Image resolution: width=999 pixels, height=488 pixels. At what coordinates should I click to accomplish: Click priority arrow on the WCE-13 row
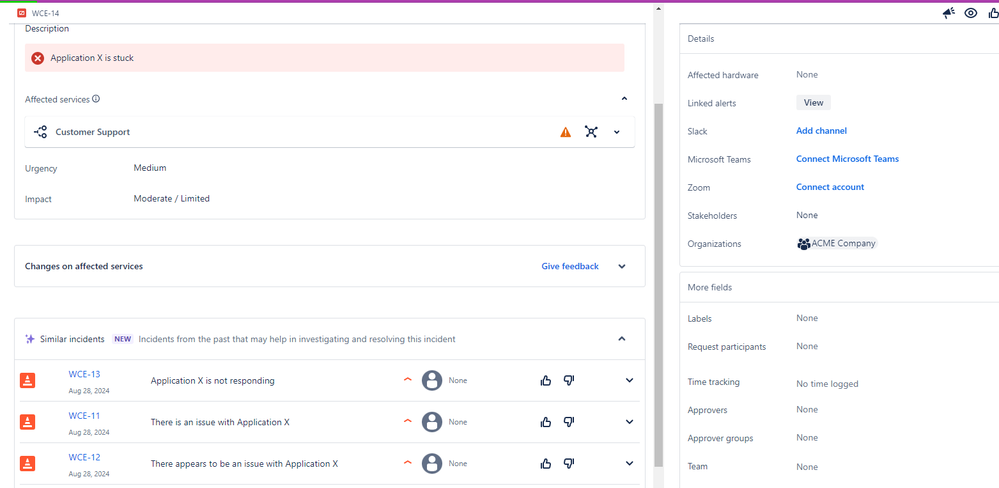408,380
